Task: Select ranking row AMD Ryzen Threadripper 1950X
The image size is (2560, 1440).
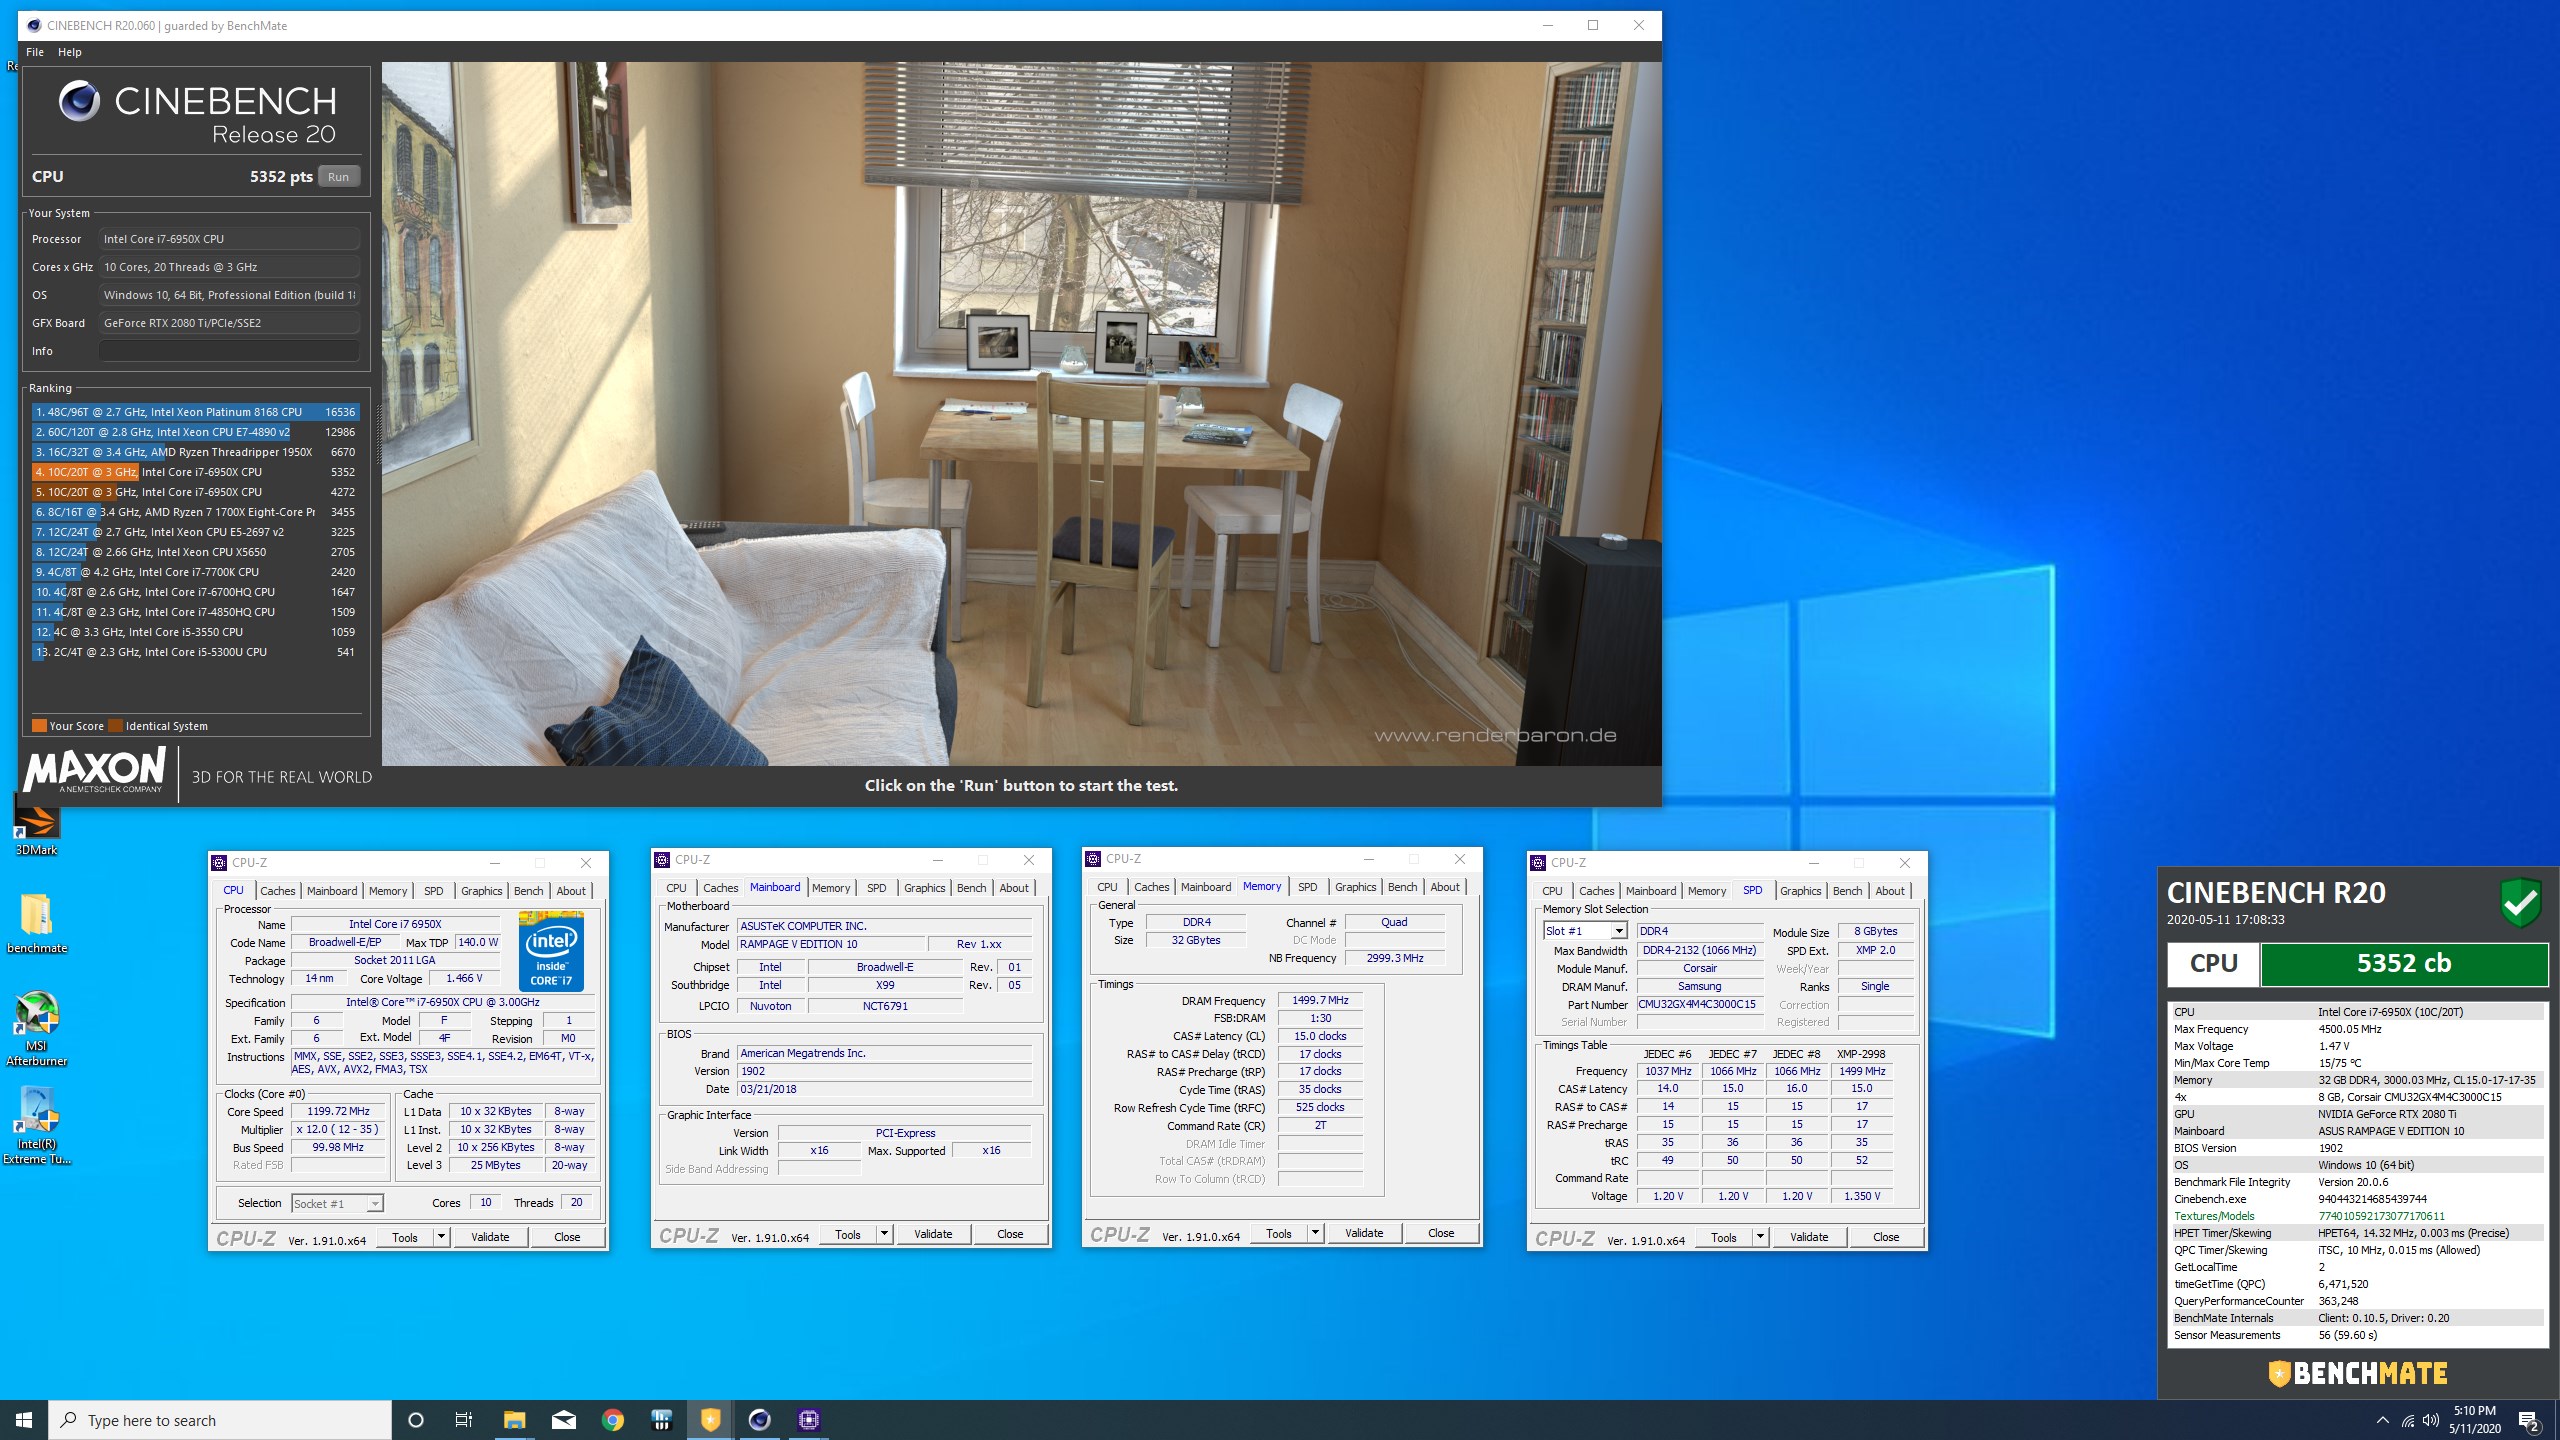Action: click(195, 452)
